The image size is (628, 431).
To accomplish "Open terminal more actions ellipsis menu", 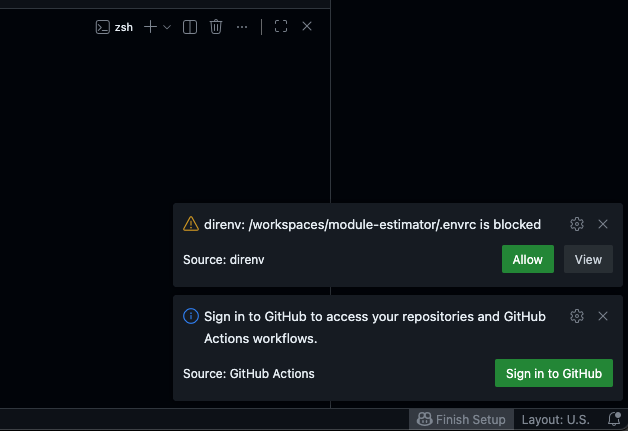I will pos(242,27).
